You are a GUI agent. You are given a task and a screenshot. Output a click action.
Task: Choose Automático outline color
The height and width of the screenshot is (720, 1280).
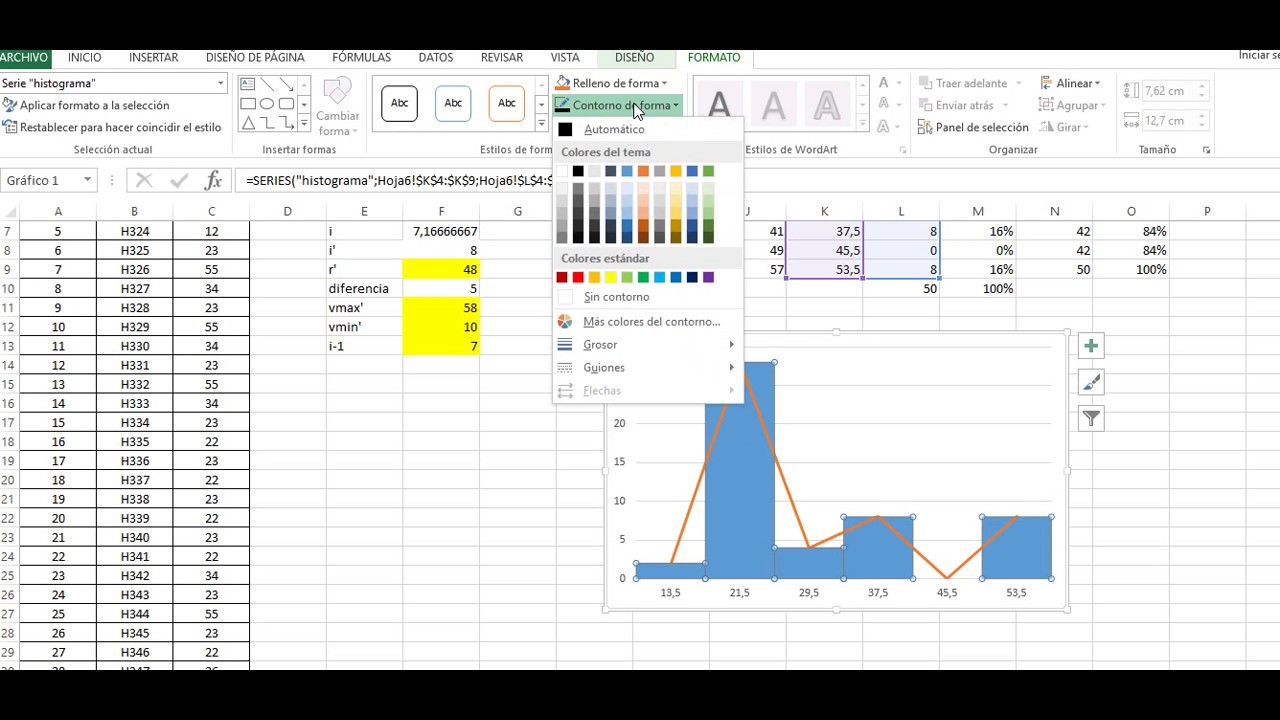[647, 129]
